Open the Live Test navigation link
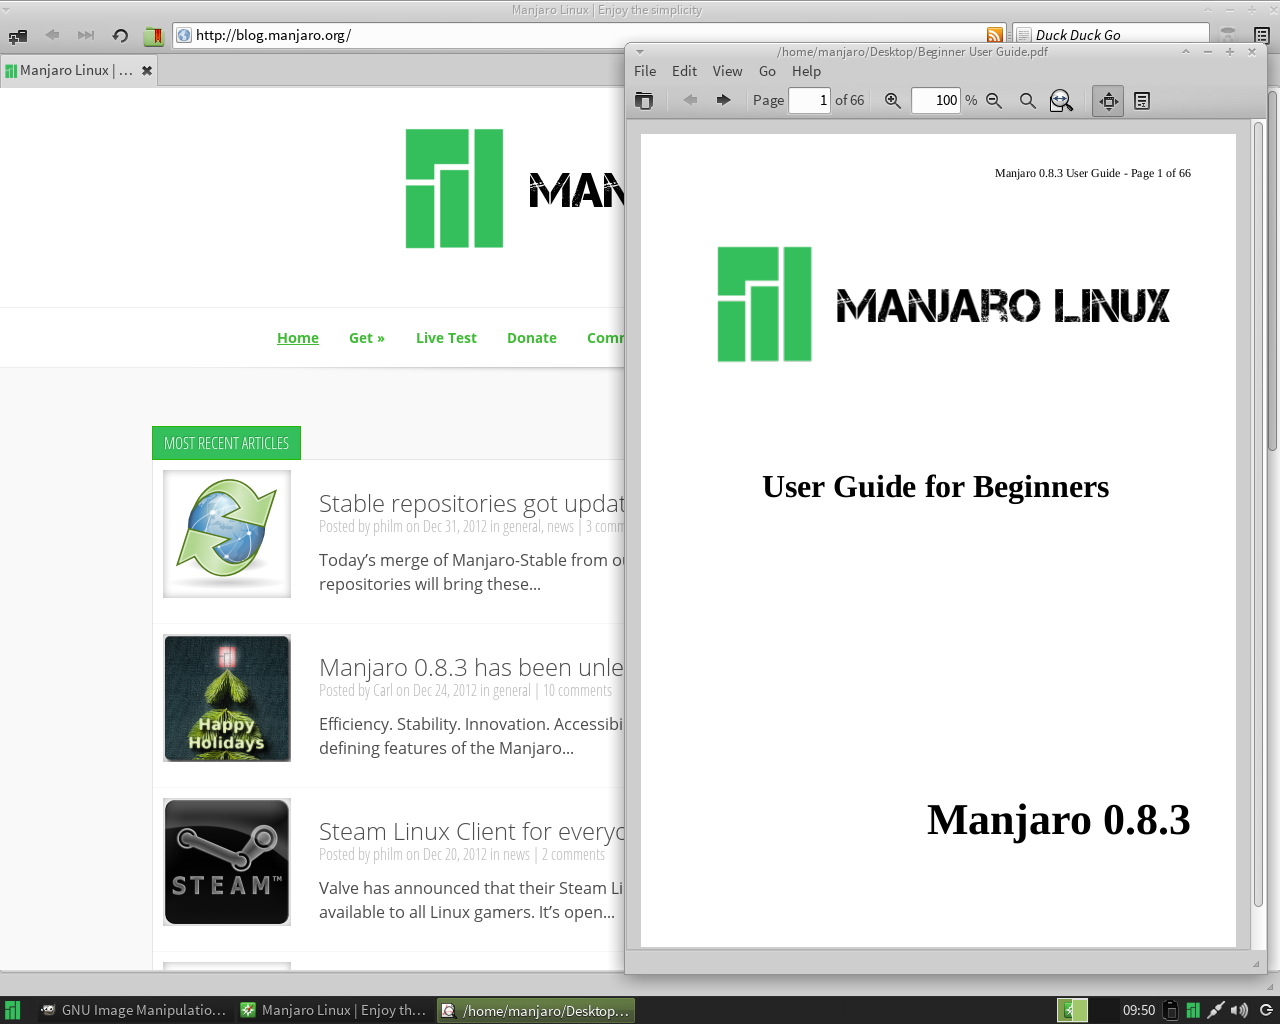 [446, 338]
